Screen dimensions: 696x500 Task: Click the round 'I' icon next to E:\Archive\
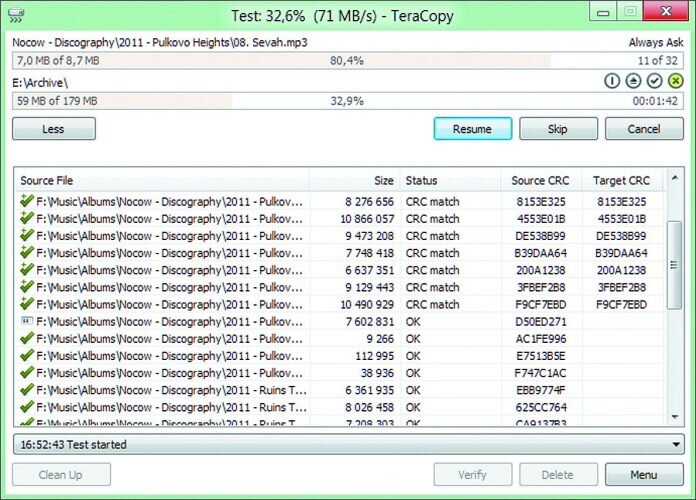pyautogui.click(x=612, y=81)
